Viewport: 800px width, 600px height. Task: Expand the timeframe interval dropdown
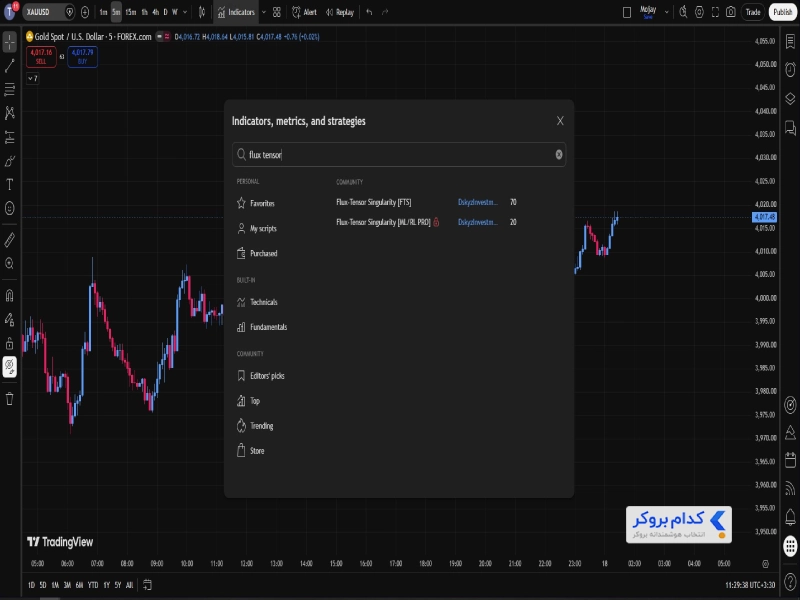[x=185, y=12]
